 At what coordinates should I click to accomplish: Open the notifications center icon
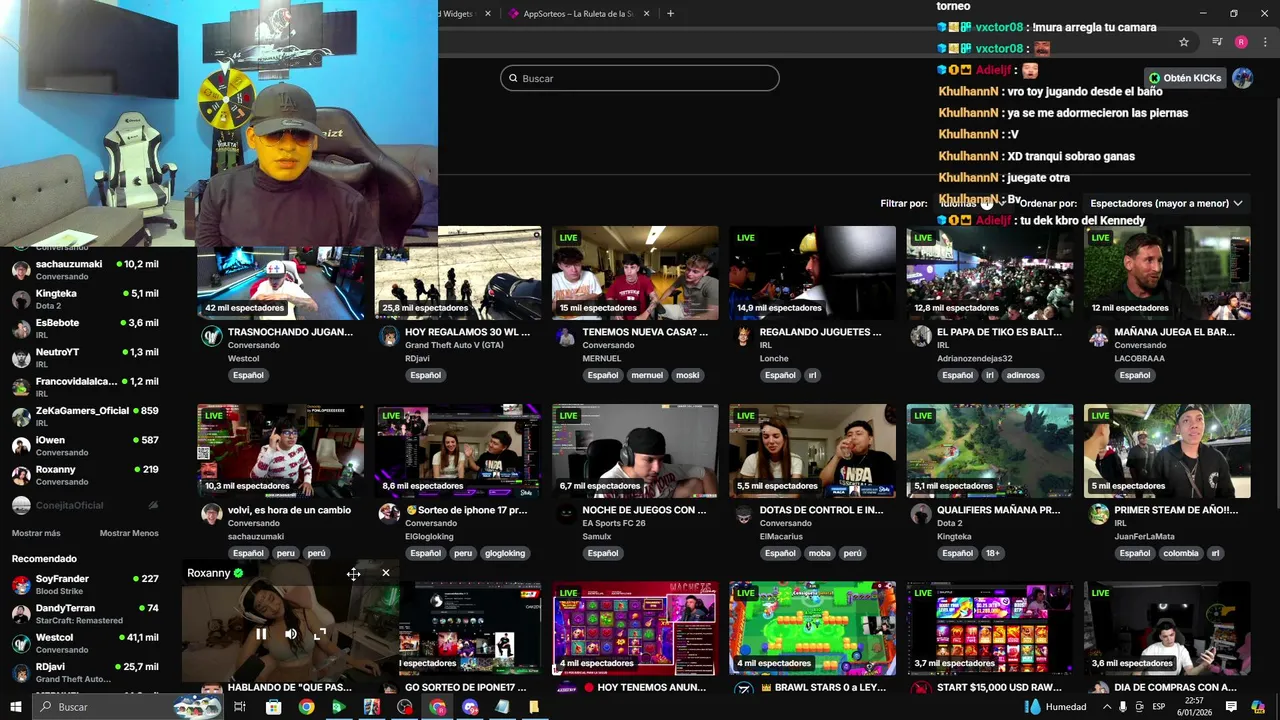pyautogui.click(x=1231, y=707)
